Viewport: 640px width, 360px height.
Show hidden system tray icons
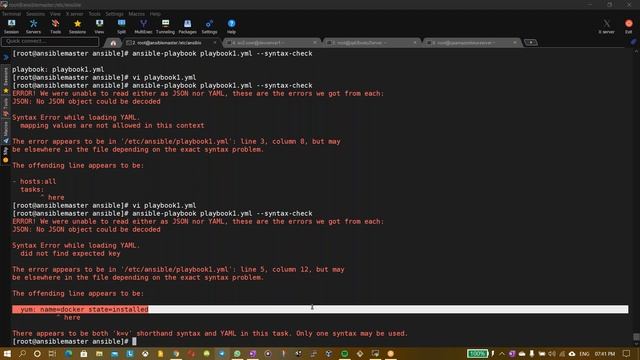502,353
